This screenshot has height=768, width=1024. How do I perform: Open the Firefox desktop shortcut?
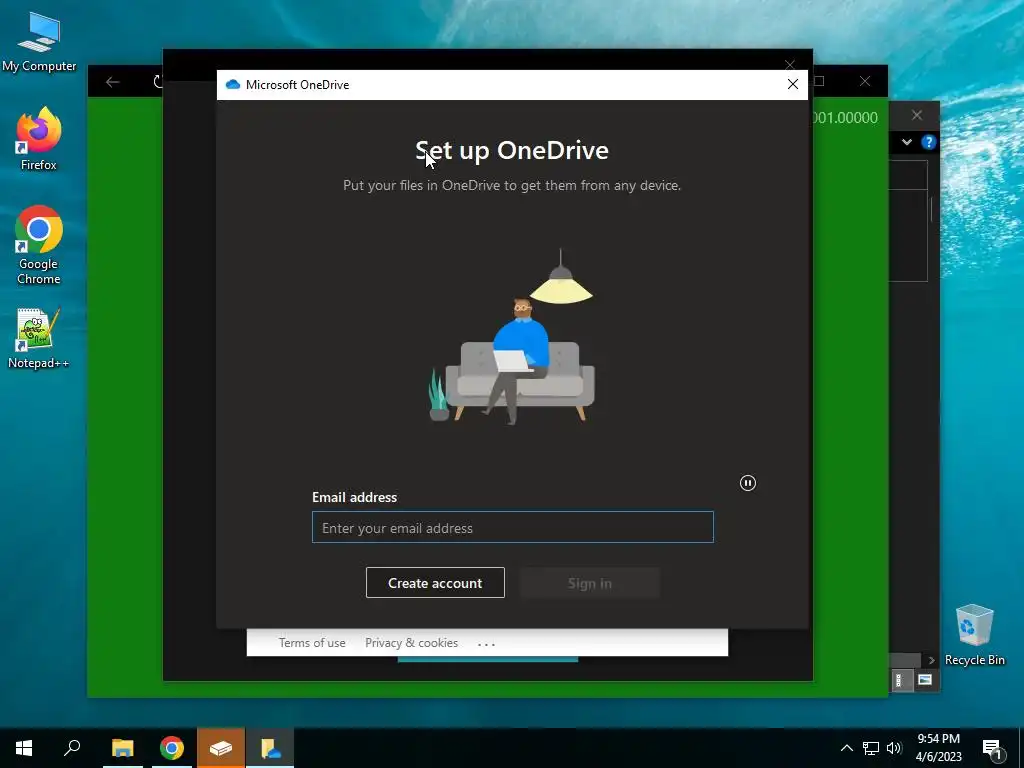click(39, 138)
